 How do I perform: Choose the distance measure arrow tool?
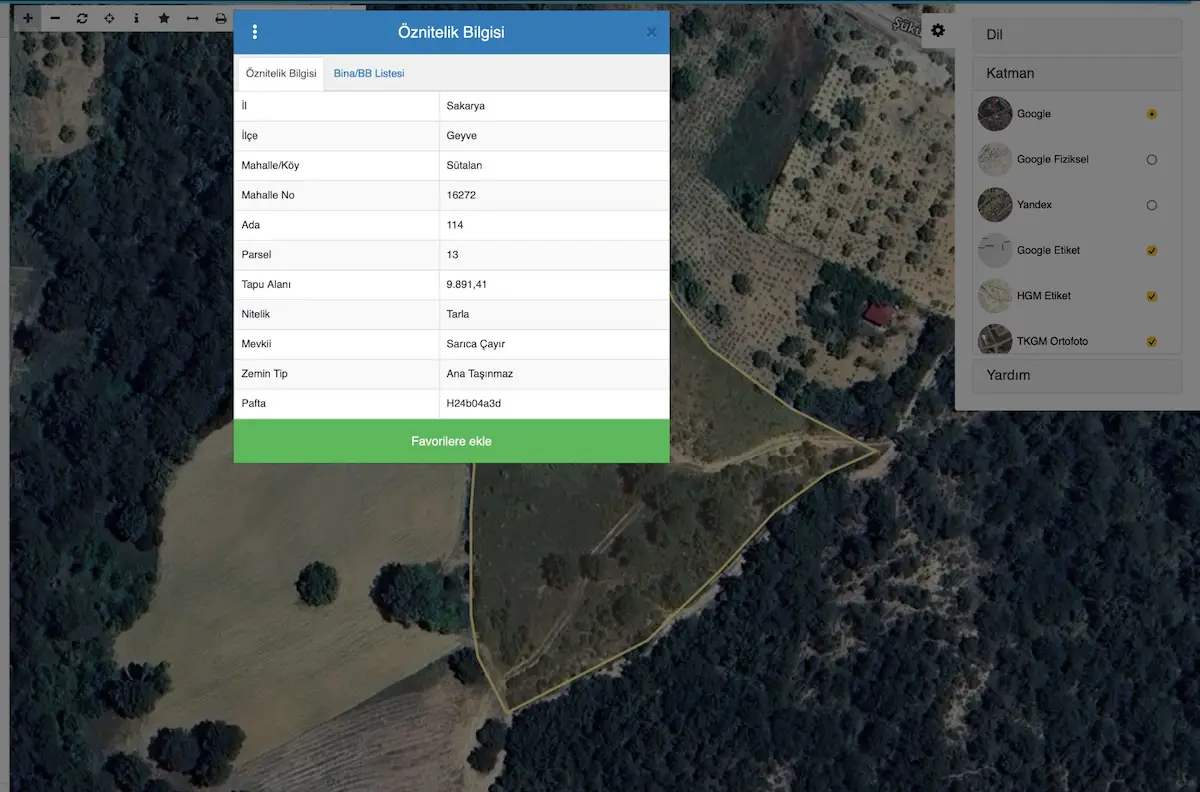pyautogui.click(x=192, y=18)
